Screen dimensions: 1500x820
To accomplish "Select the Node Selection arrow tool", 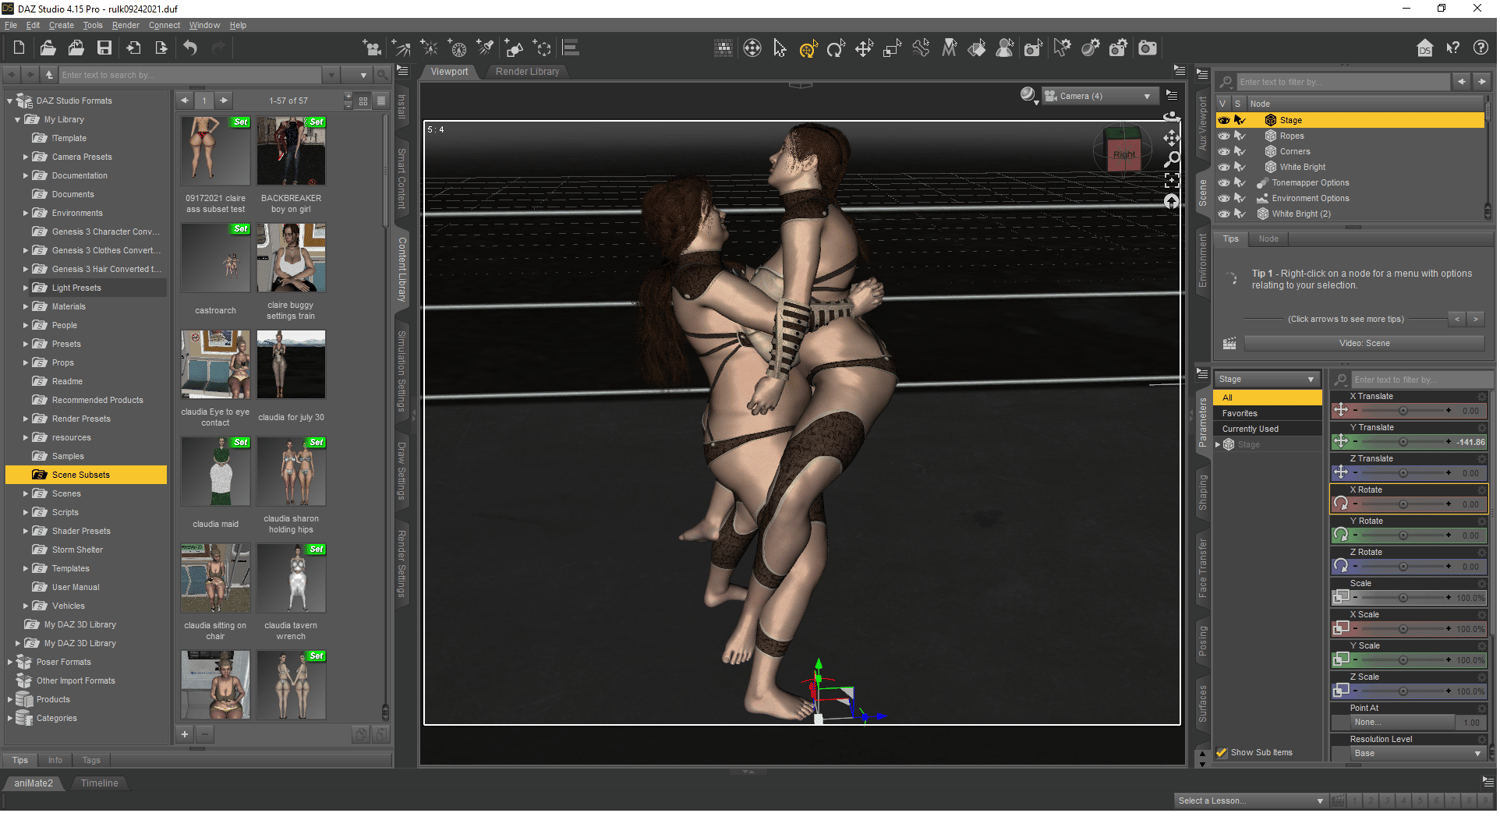I will 780,48.
